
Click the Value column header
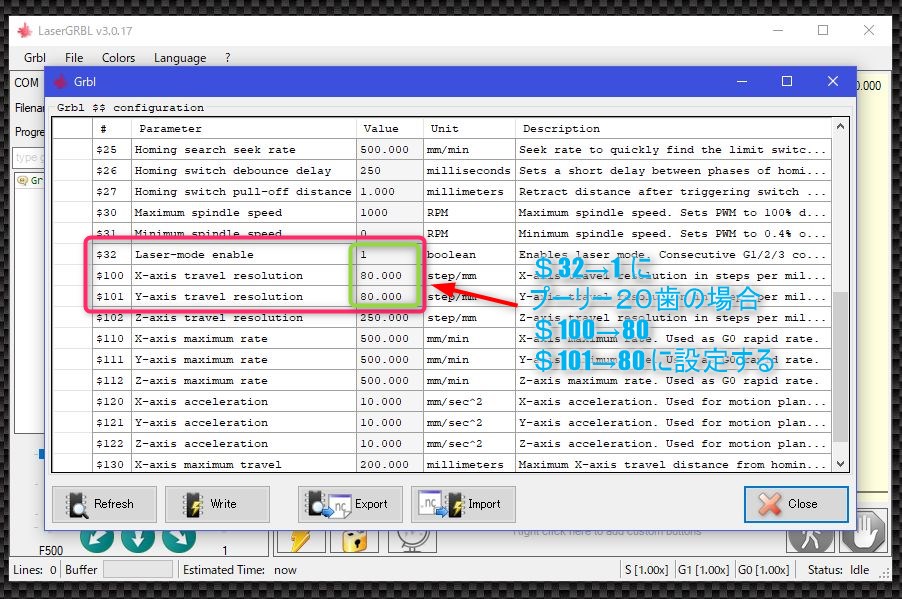389,128
